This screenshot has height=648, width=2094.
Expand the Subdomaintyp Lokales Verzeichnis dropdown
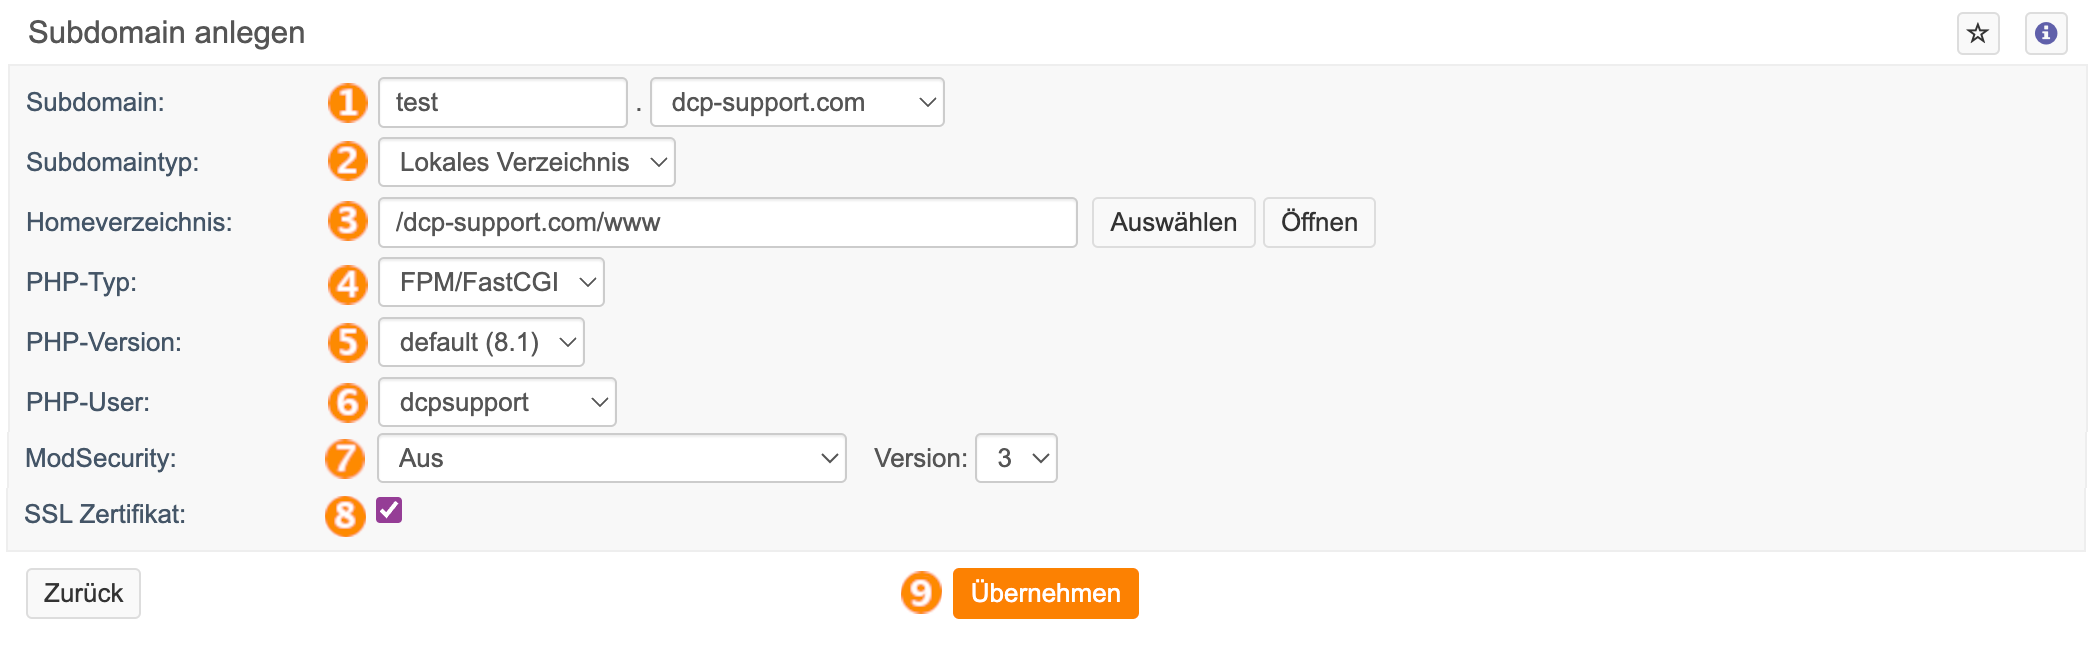click(526, 162)
